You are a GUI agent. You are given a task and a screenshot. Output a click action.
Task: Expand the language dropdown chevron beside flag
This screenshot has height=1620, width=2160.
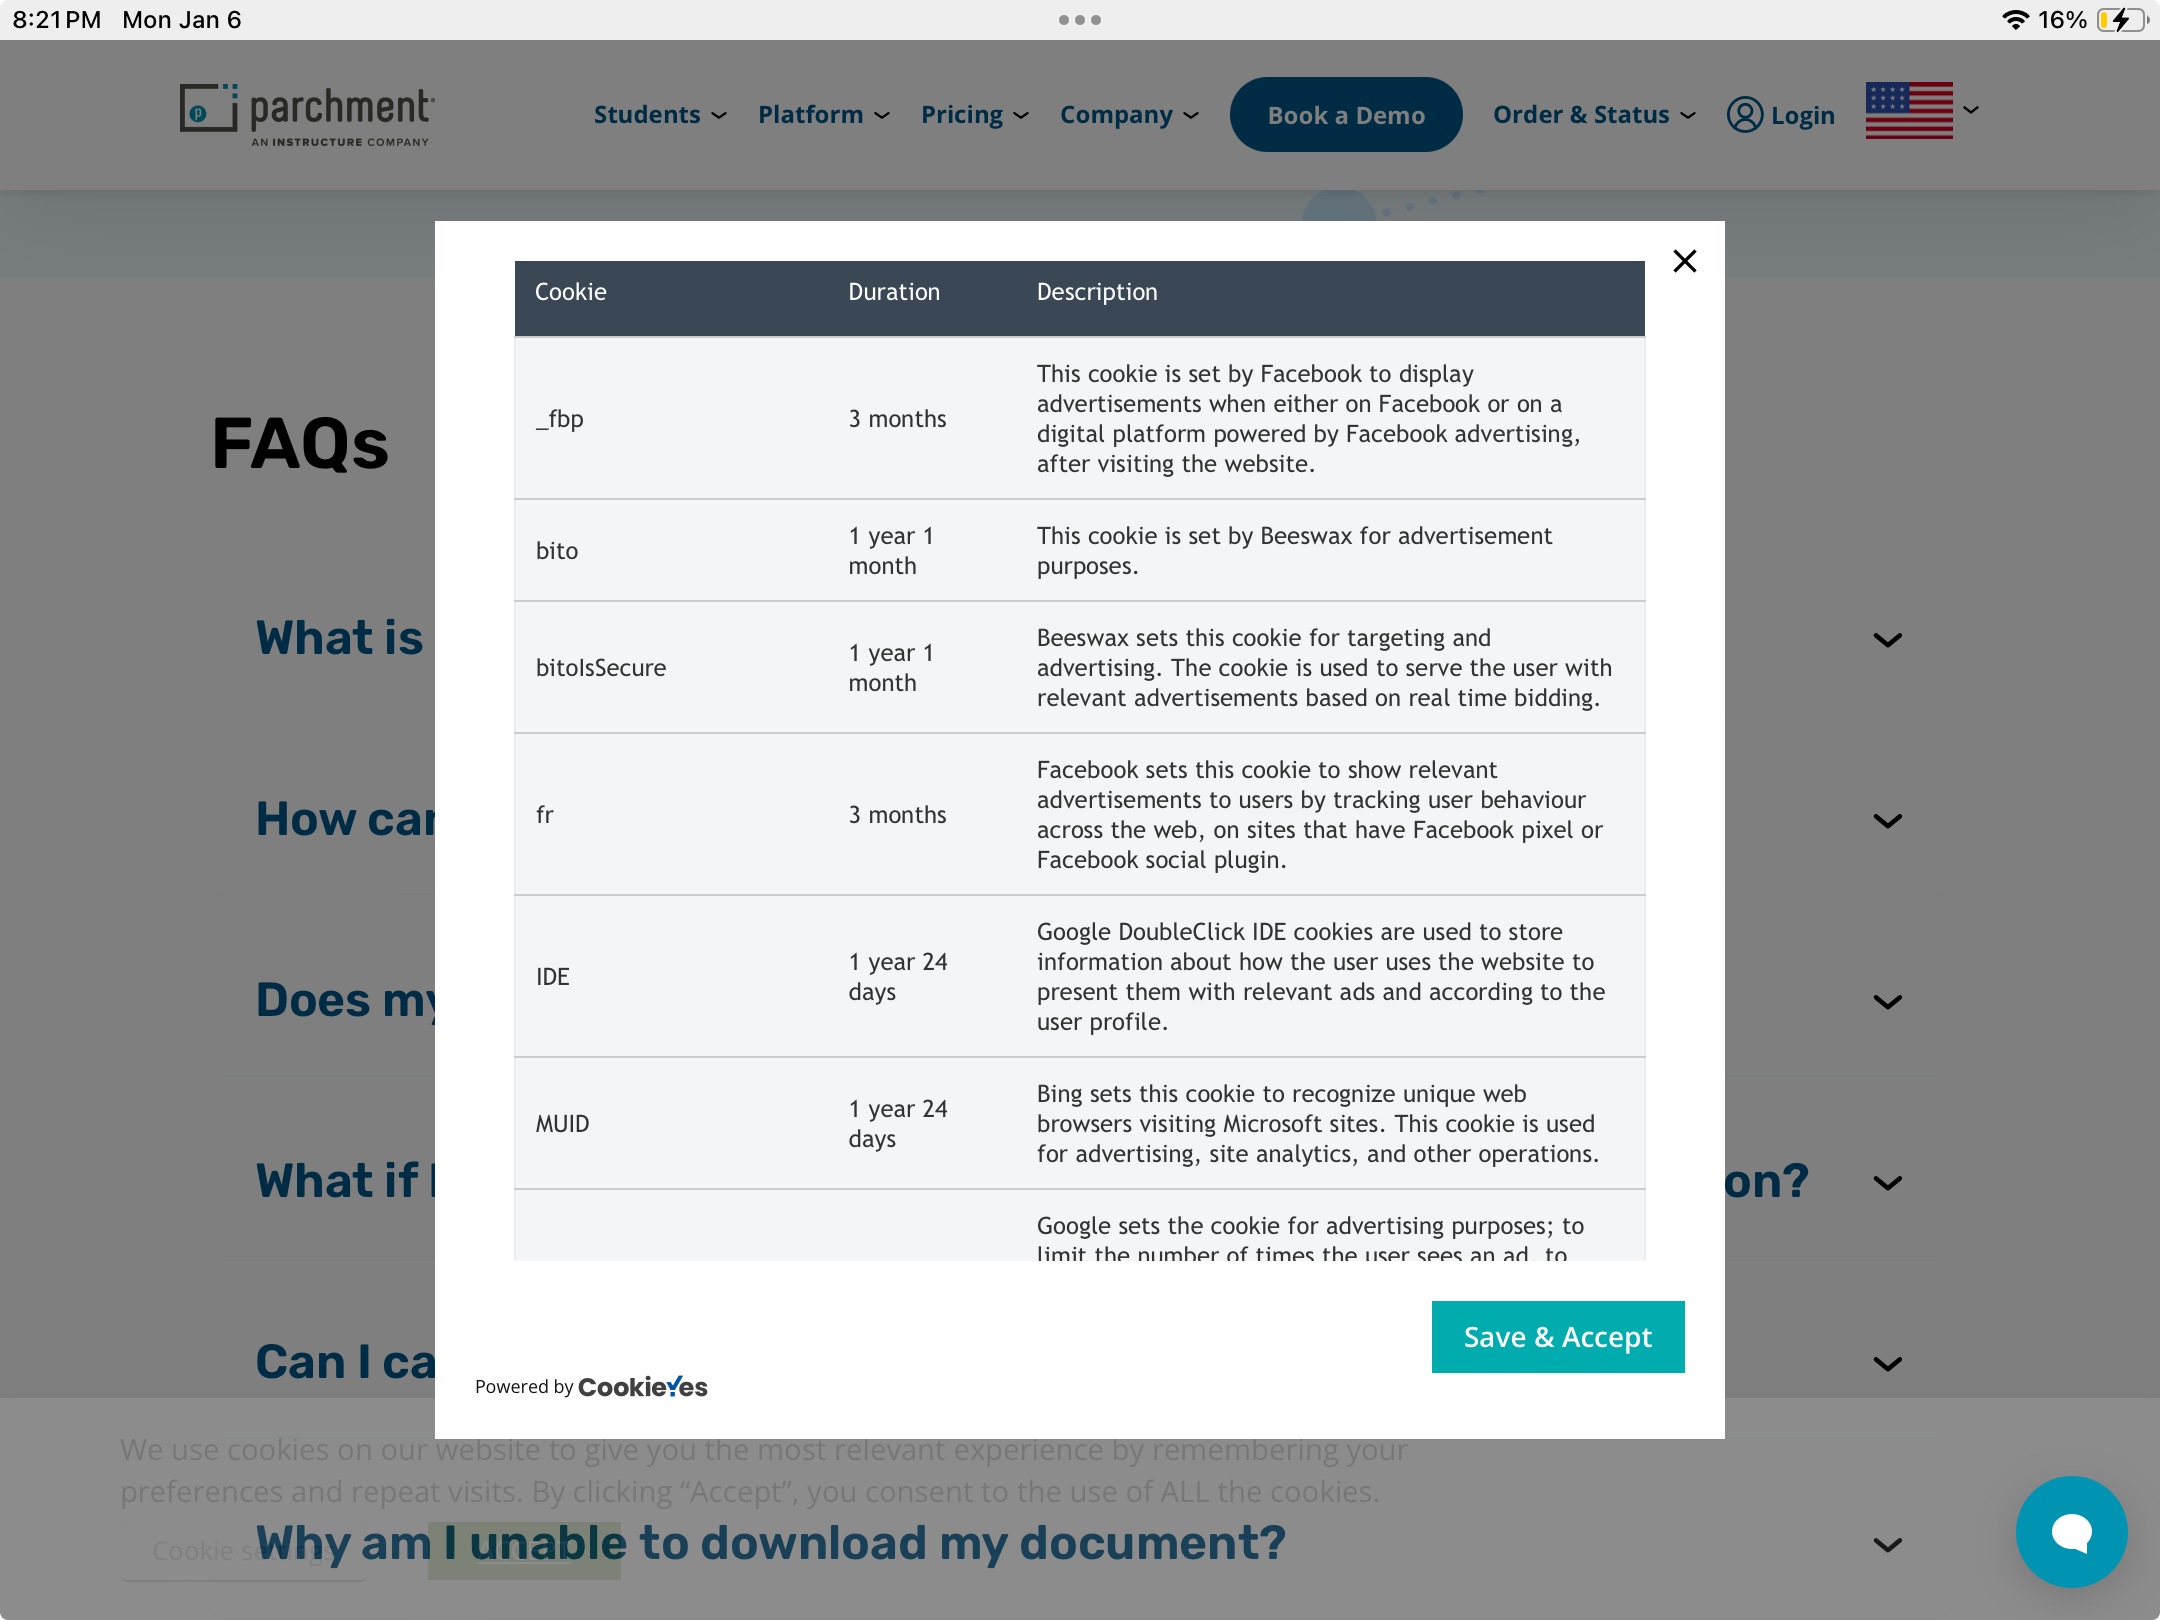1971,110
